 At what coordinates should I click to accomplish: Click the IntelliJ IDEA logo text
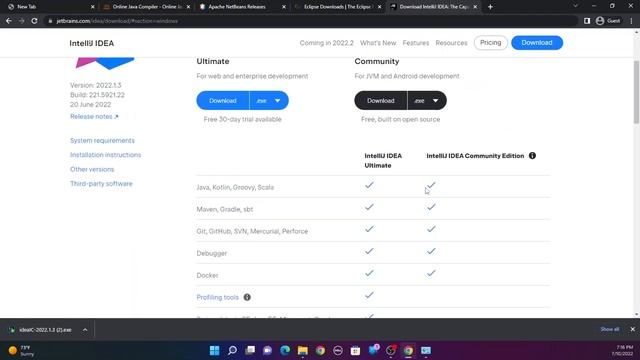pyautogui.click(x=91, y=43)
